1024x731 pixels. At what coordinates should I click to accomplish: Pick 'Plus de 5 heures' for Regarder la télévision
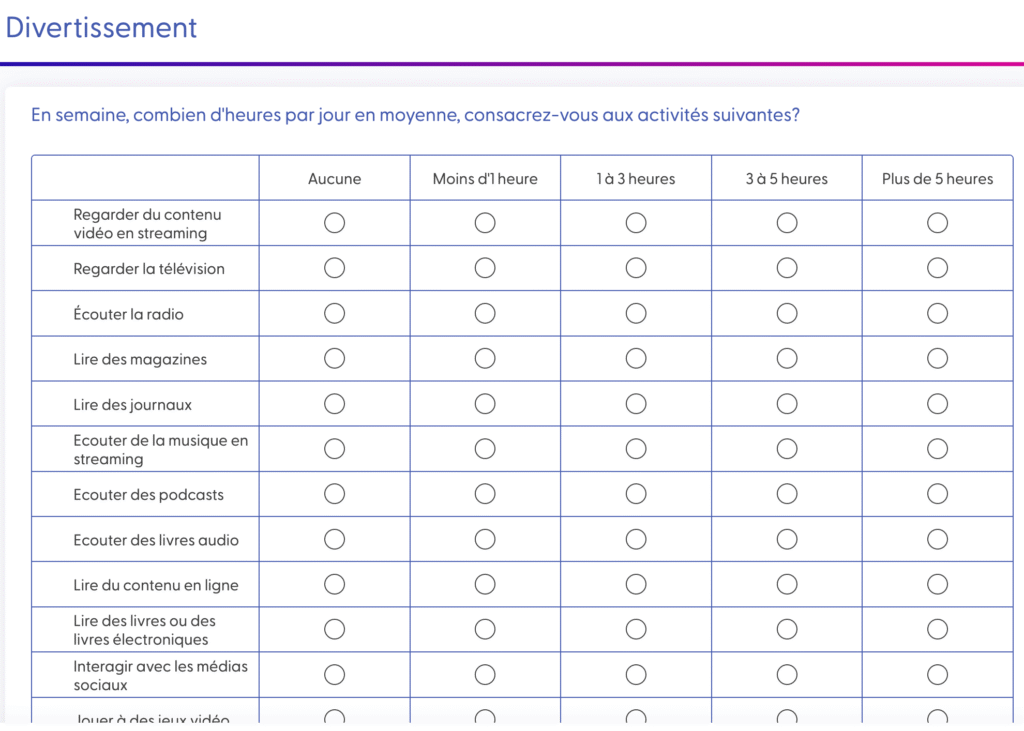(x=937, y=268)
